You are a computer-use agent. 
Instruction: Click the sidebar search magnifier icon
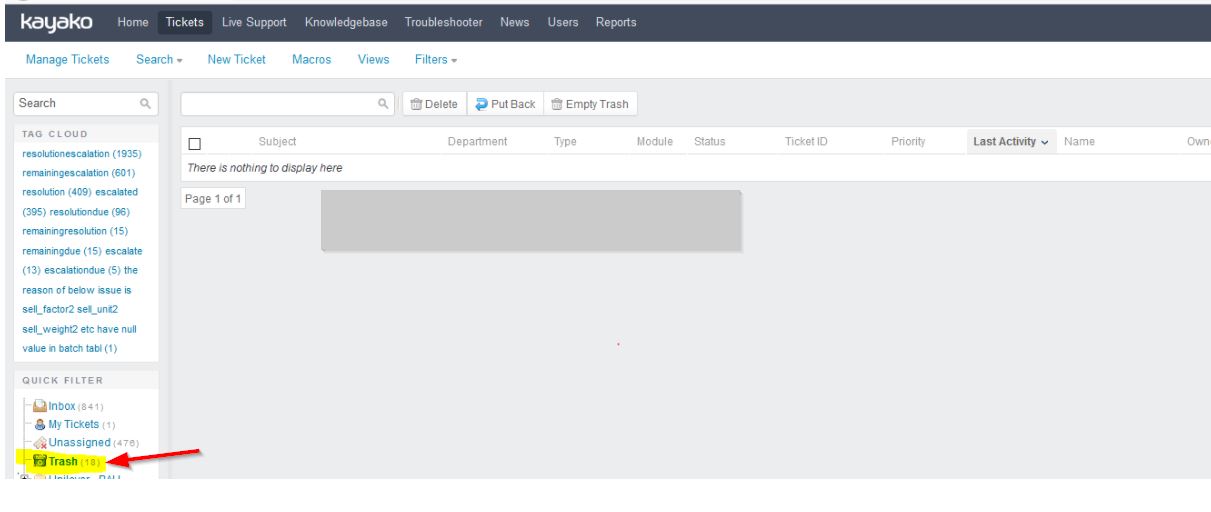pos(146,103)
